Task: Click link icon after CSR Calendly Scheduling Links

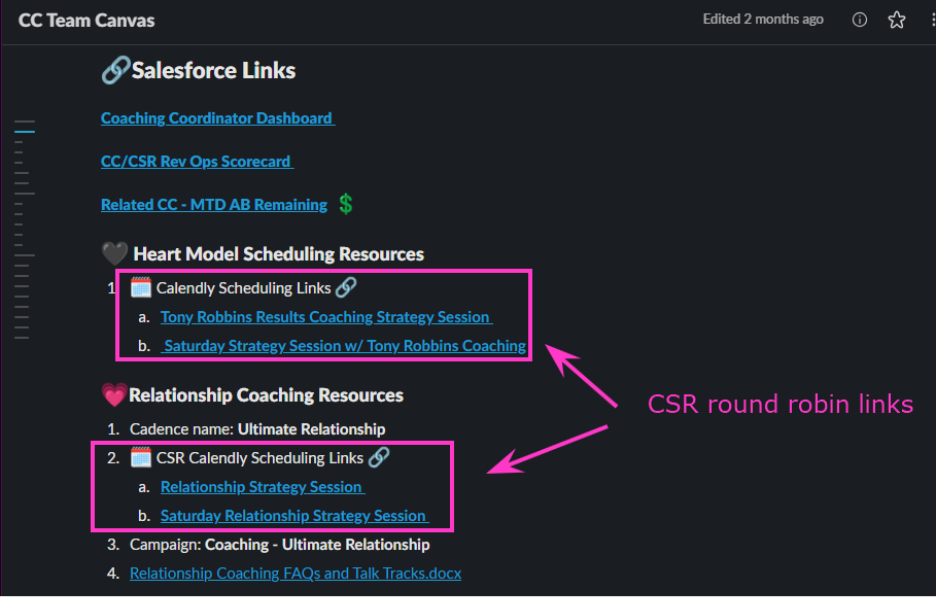Action: (x=379, y=457)
